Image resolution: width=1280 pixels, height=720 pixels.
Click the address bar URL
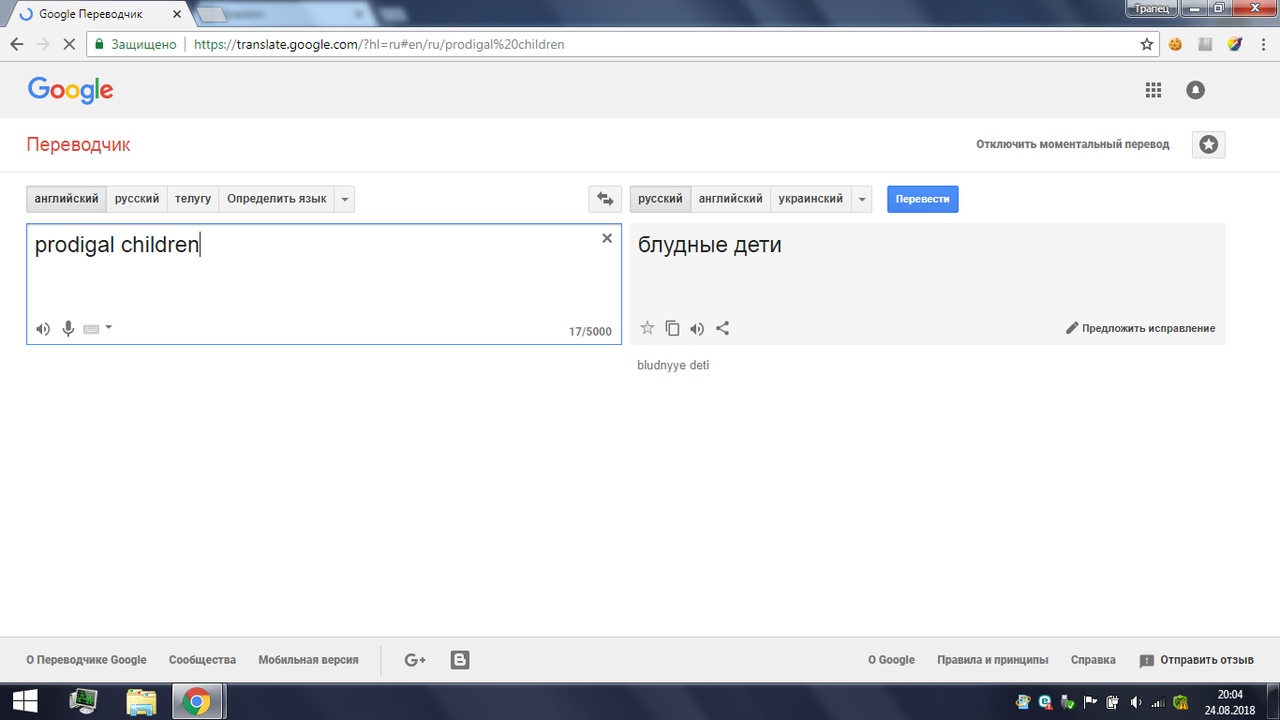(379, 45)
